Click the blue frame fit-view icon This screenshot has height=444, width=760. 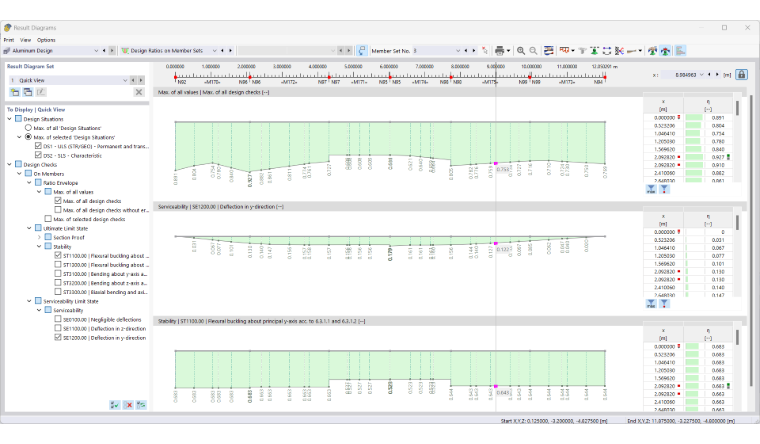(606, 50)
